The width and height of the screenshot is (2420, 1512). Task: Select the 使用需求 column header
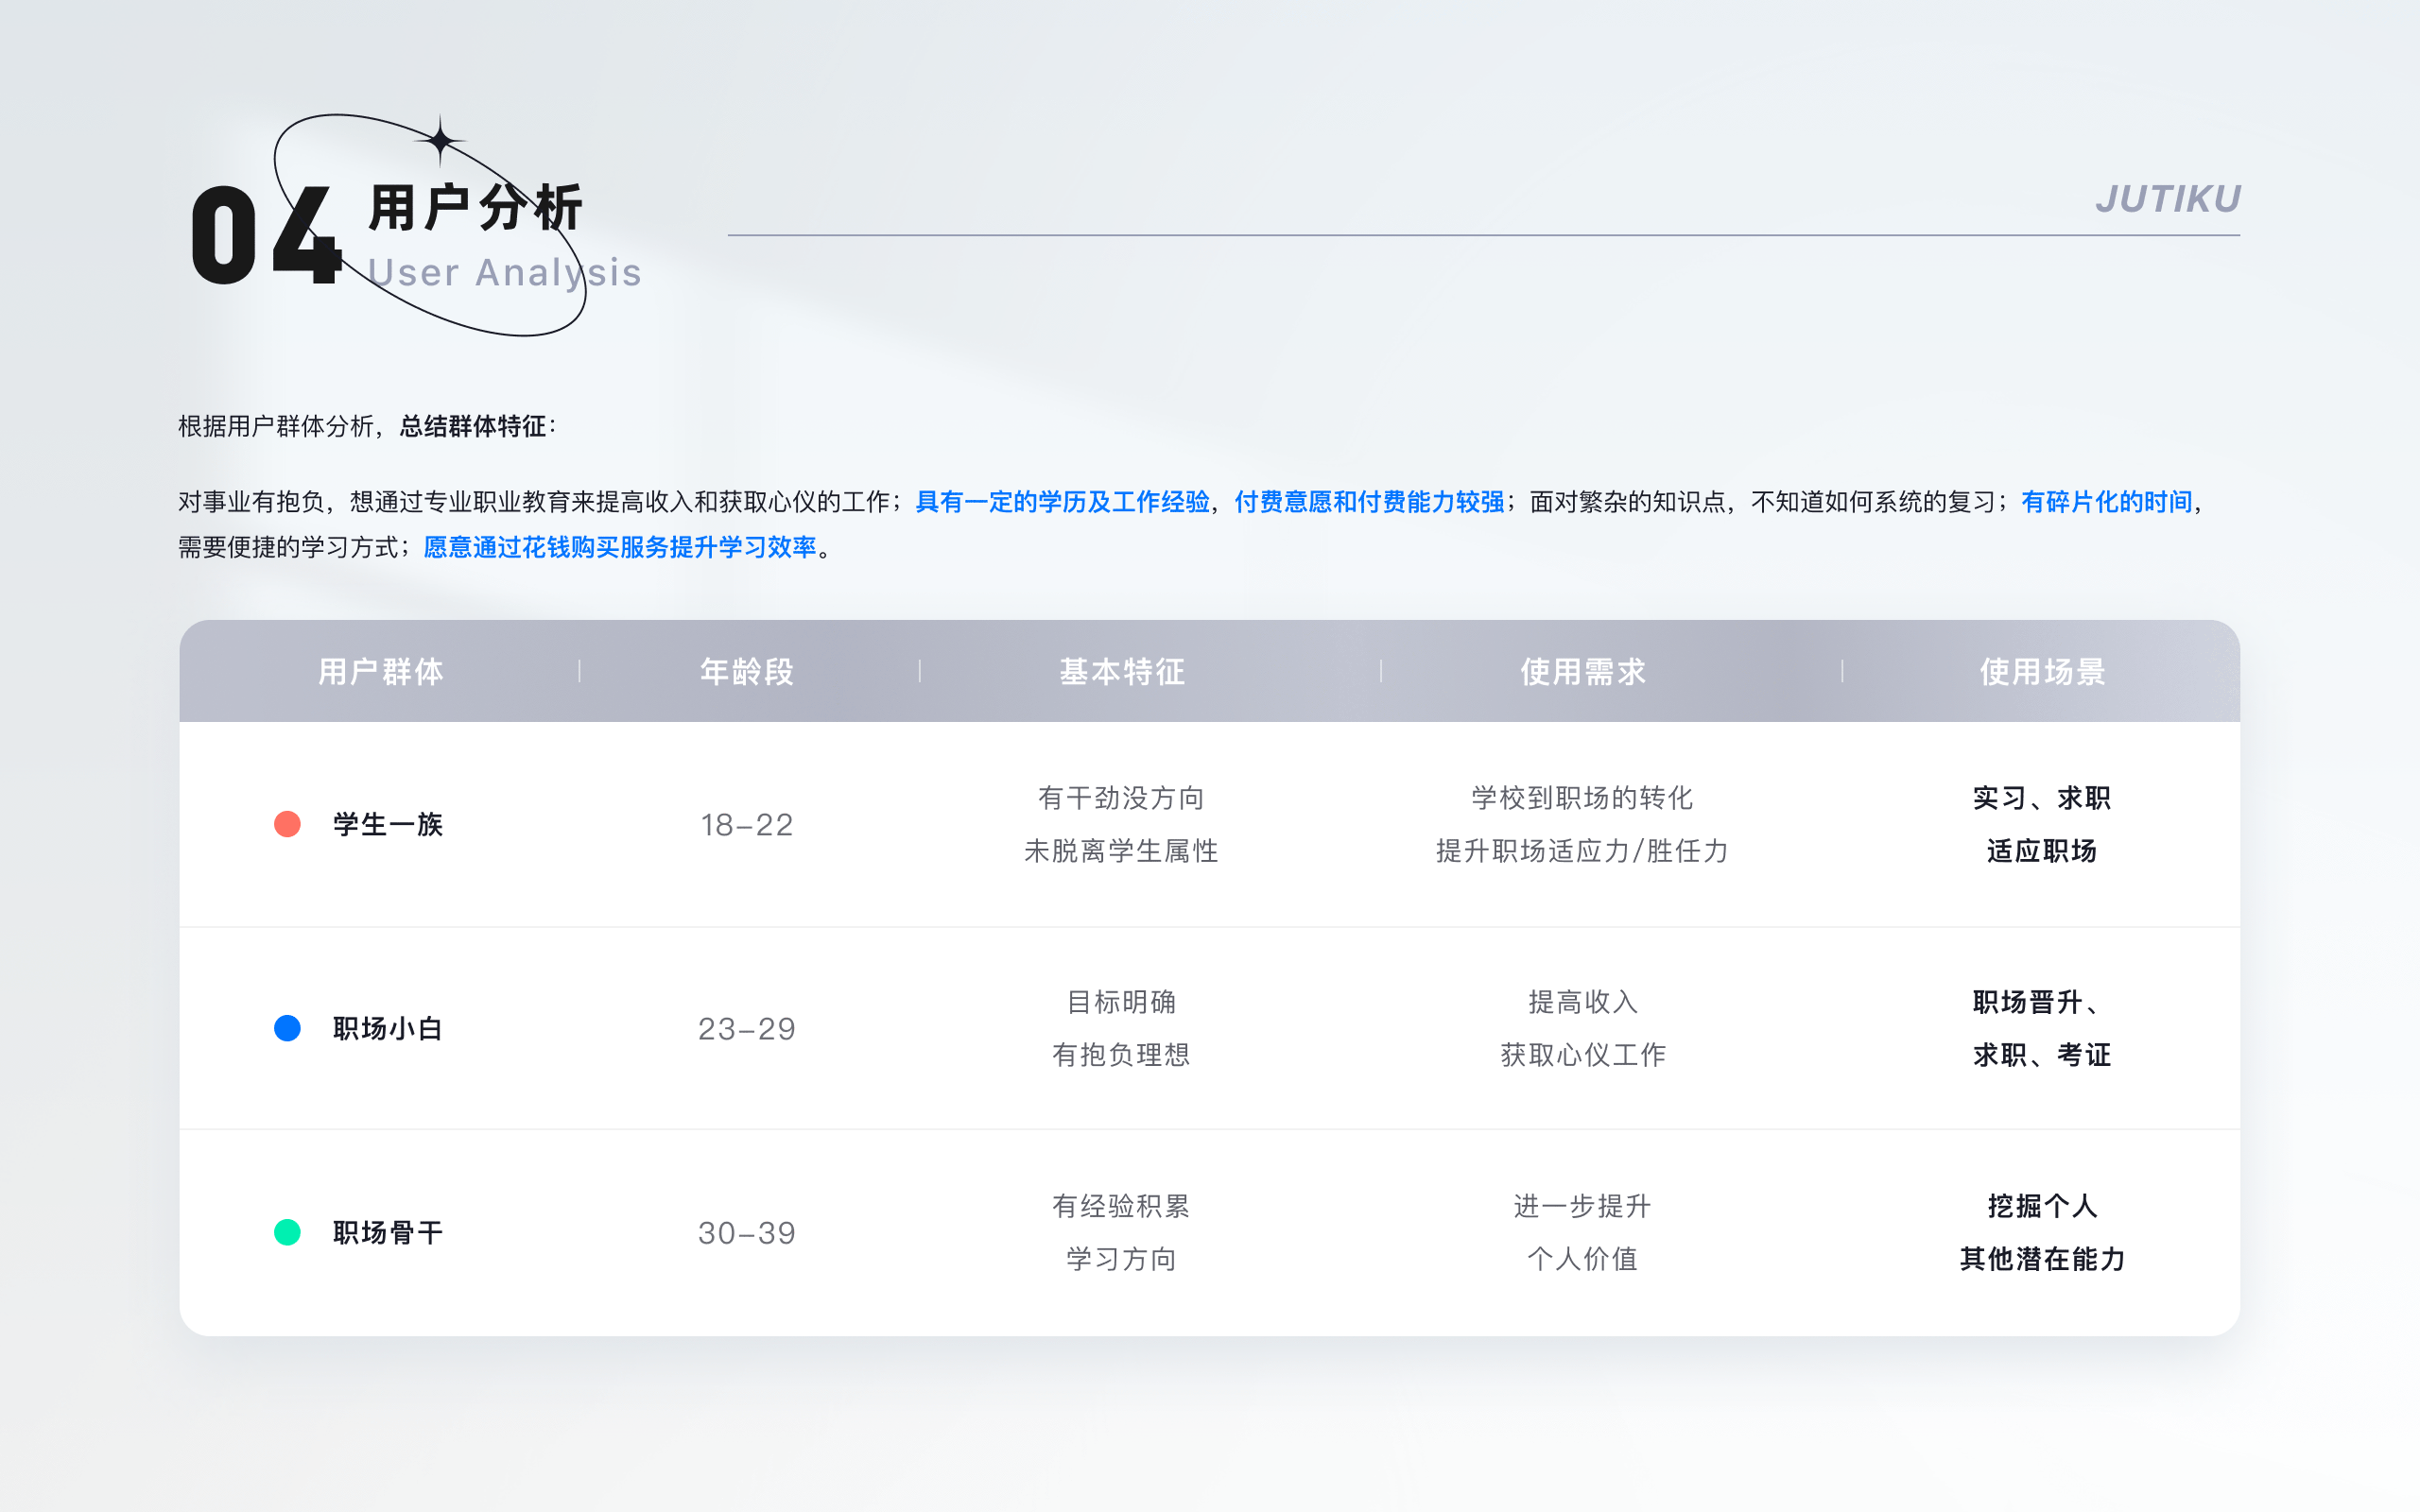pyautogui.click(x=1582, y=672)
